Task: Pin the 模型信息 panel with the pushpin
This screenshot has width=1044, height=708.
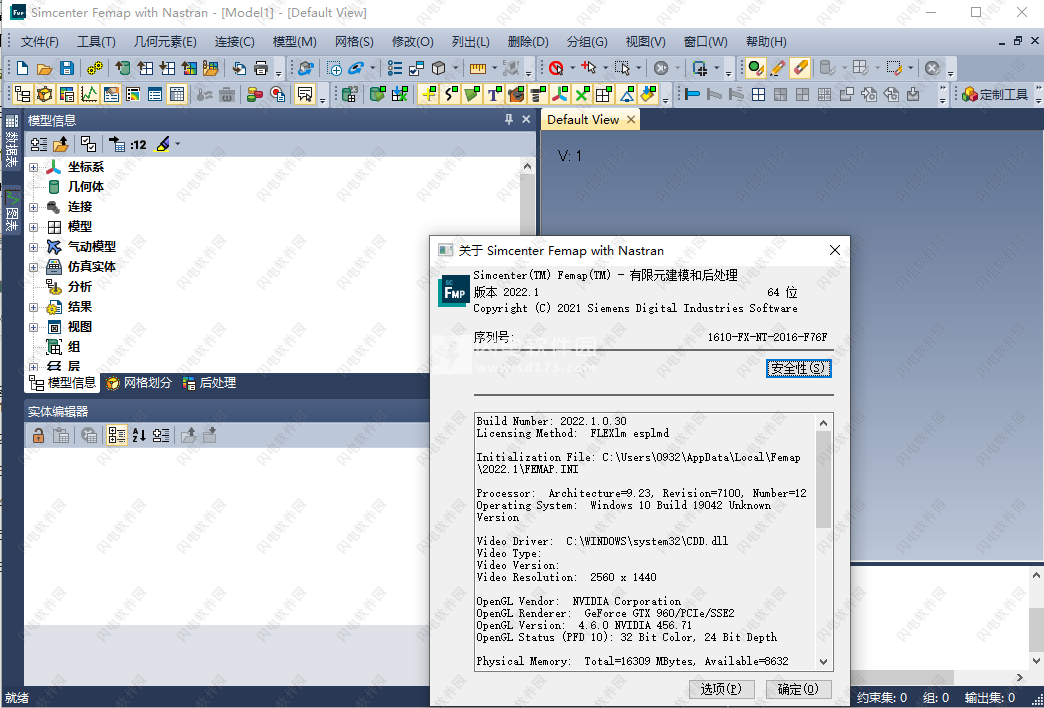Action: click(x=509, y=120)
